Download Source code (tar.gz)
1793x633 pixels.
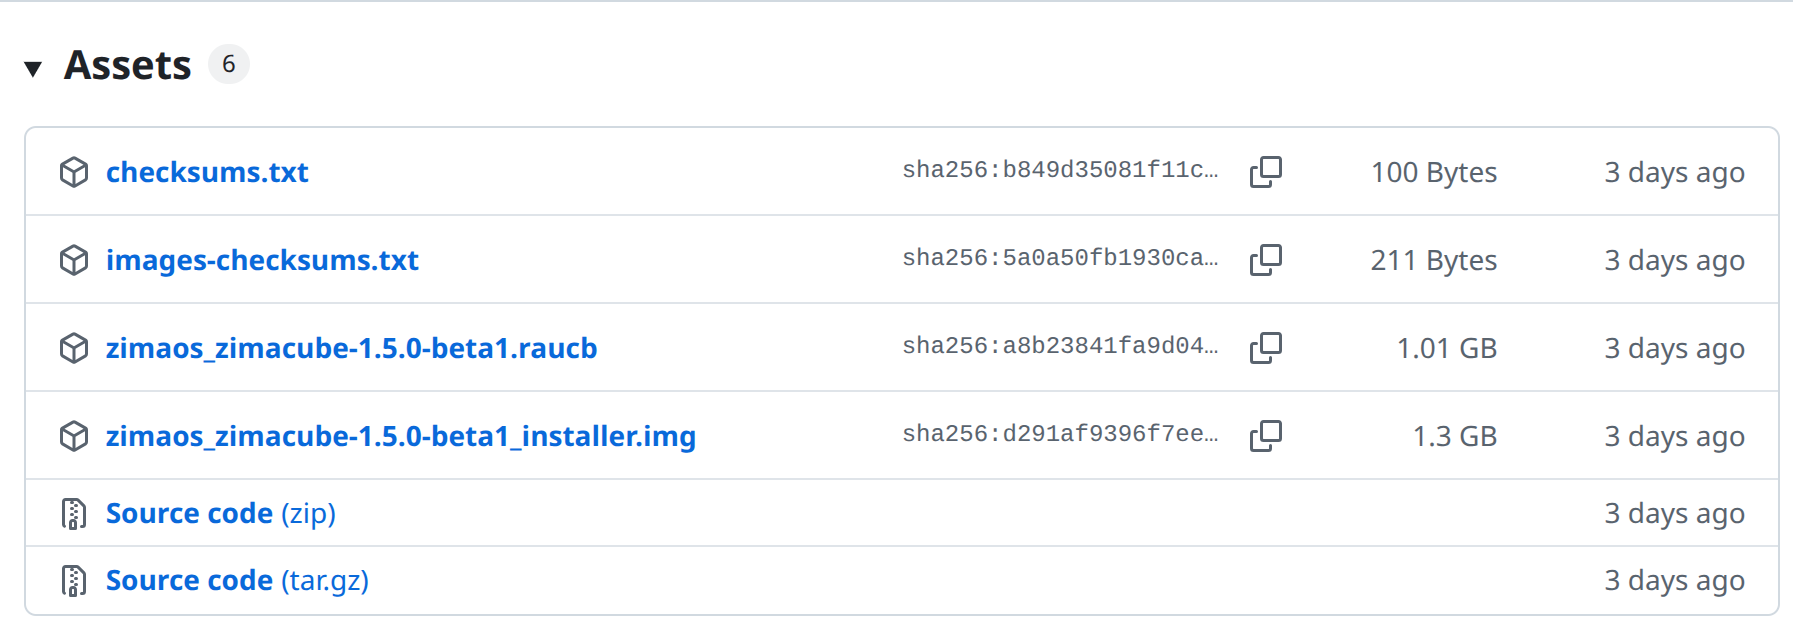[237, 580]
